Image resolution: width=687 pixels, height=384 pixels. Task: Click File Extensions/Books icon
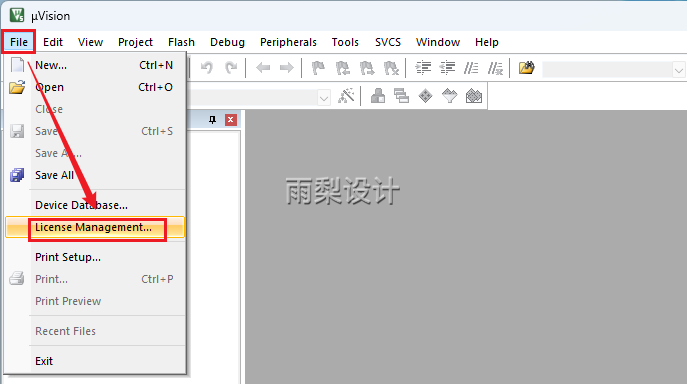pyautogui.click(x=378, y=96)
